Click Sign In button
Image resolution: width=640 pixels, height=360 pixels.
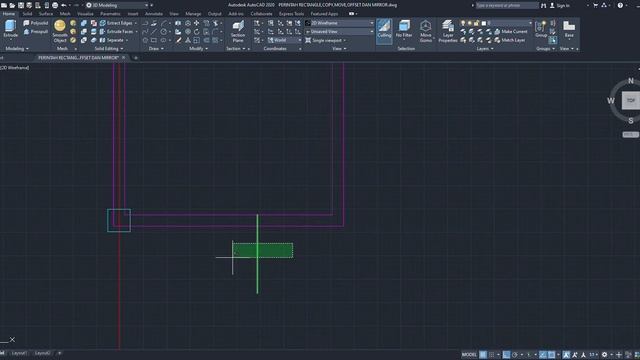tap(560, 5)
